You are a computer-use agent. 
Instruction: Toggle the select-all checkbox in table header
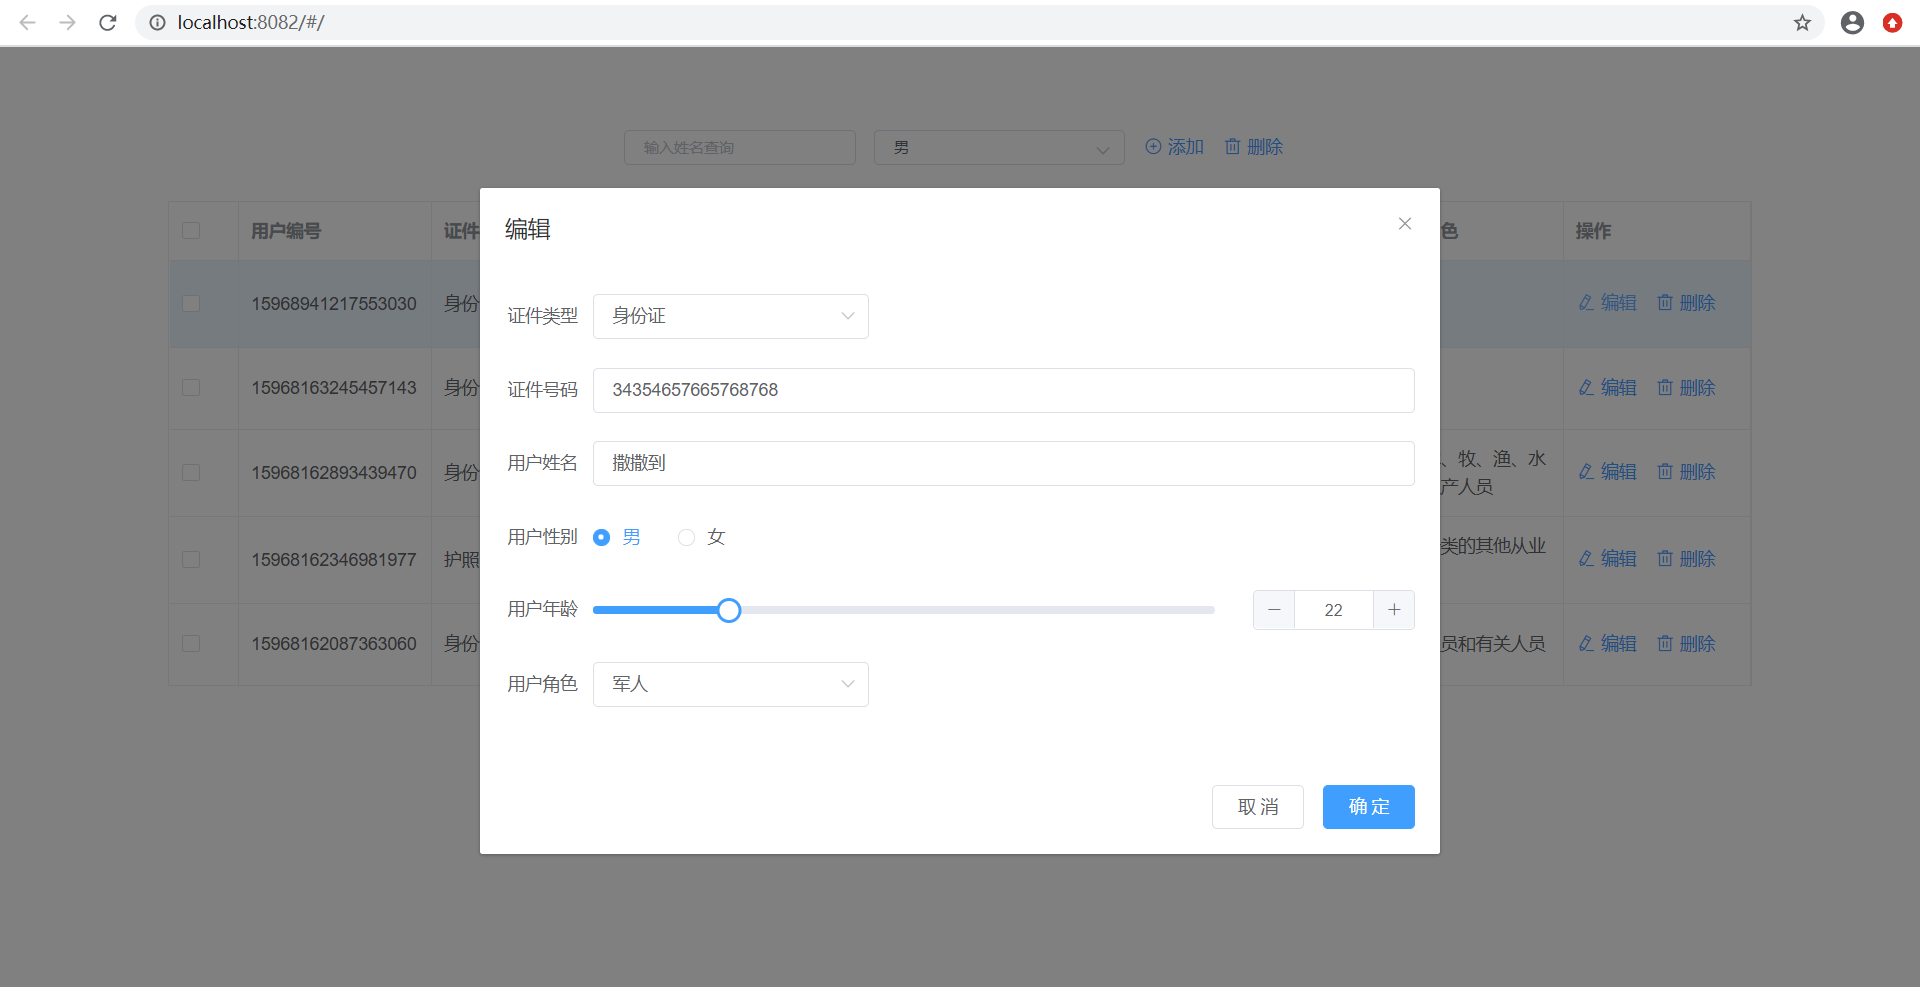(191, 231)
